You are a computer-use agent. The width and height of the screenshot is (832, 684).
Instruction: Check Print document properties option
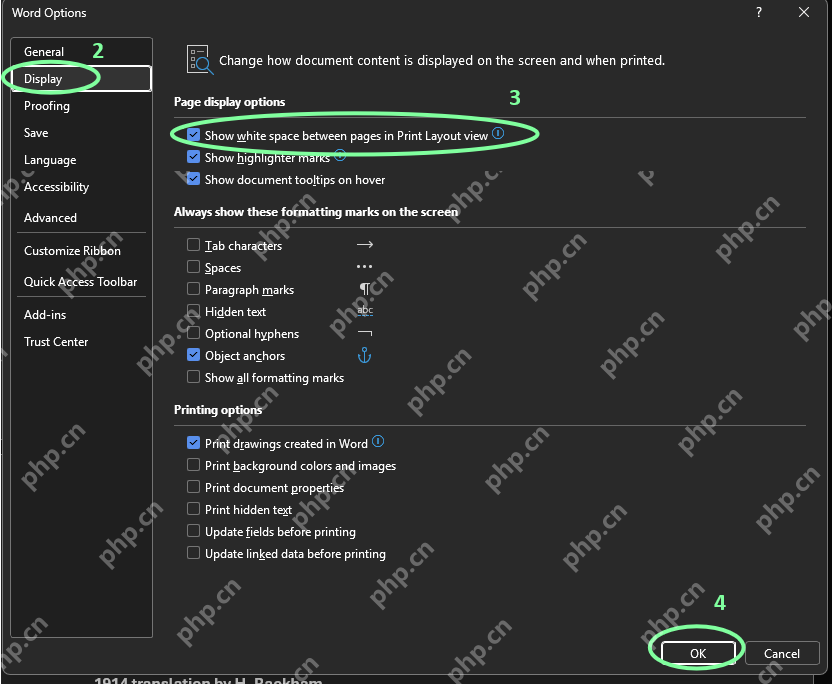coord(194,487)
